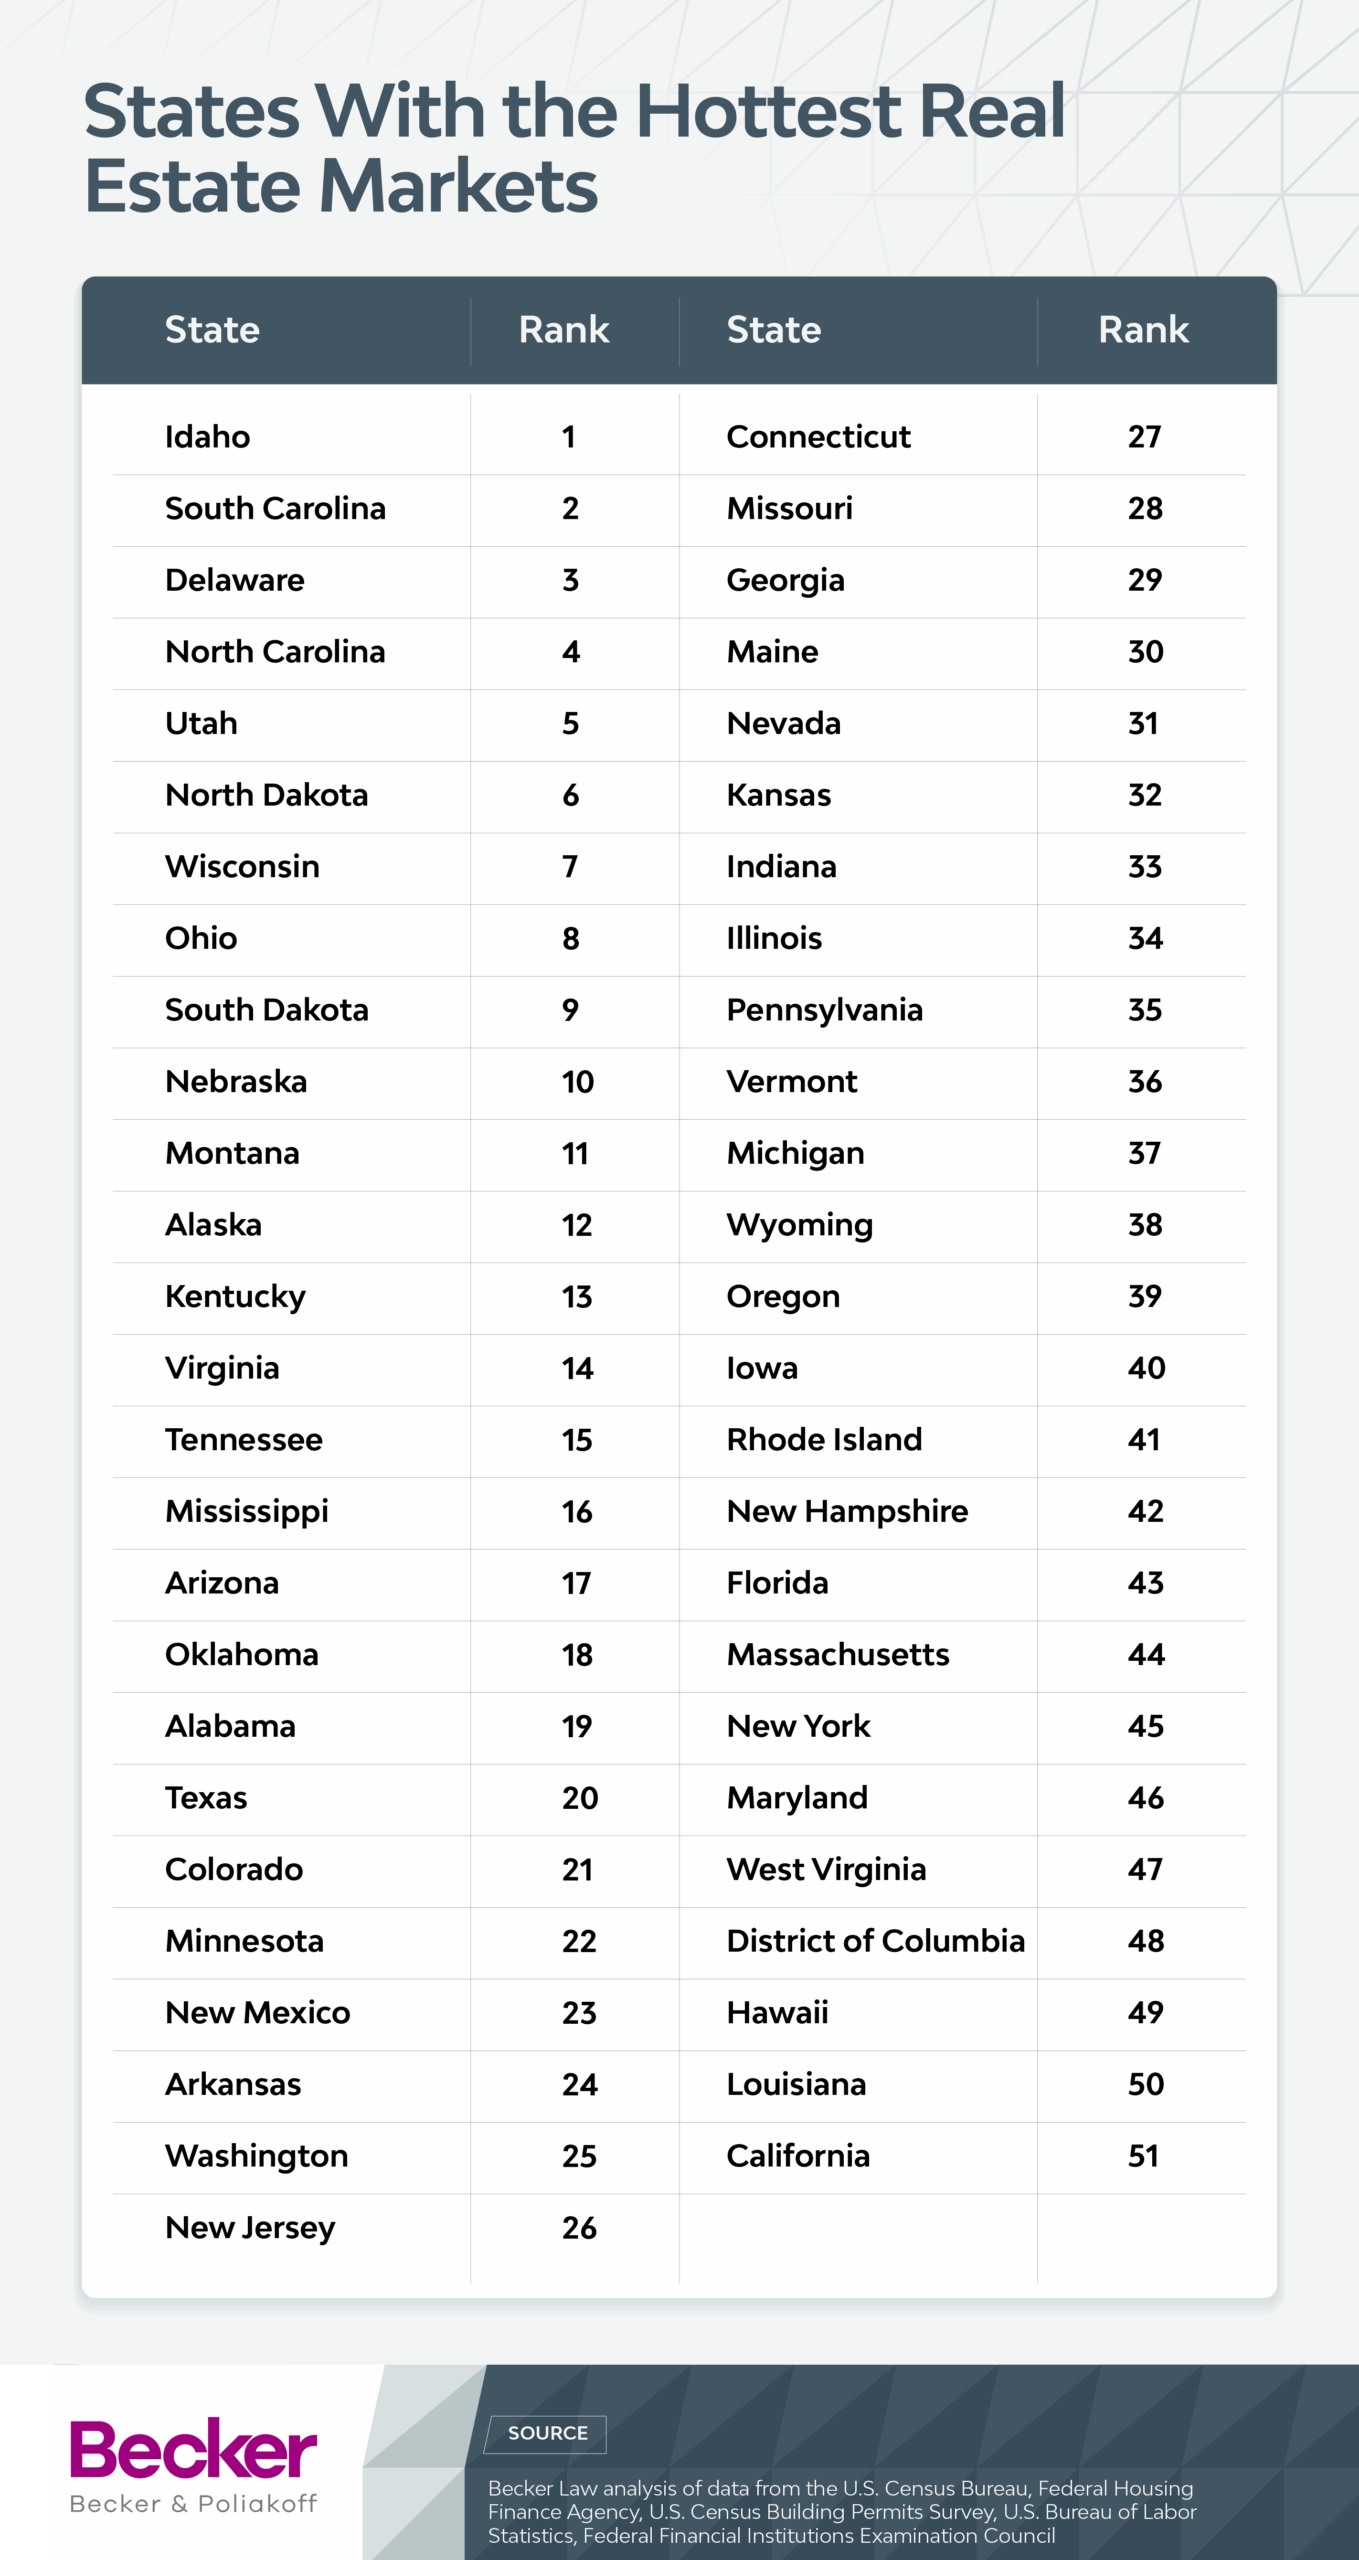Select South Carolina in the table
Screen dimensions: 1359x2560
[x=275, y=509]
